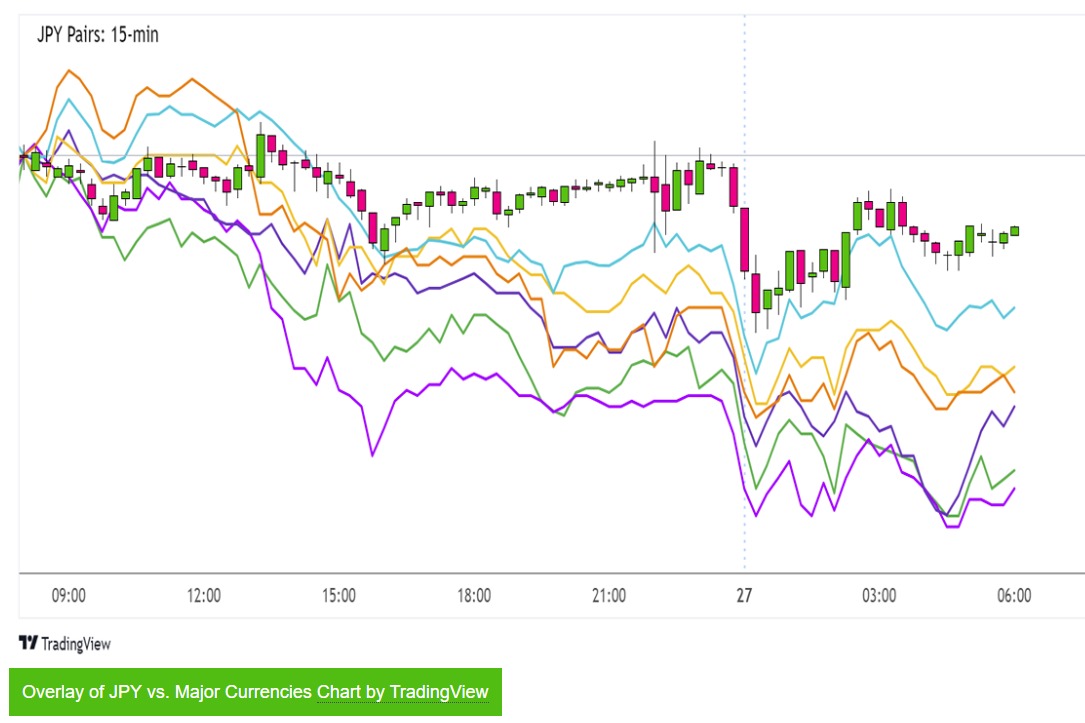Select the tall green candlestick after 12:00
The image size is (1085, 723).
click(x=260, y=155)
